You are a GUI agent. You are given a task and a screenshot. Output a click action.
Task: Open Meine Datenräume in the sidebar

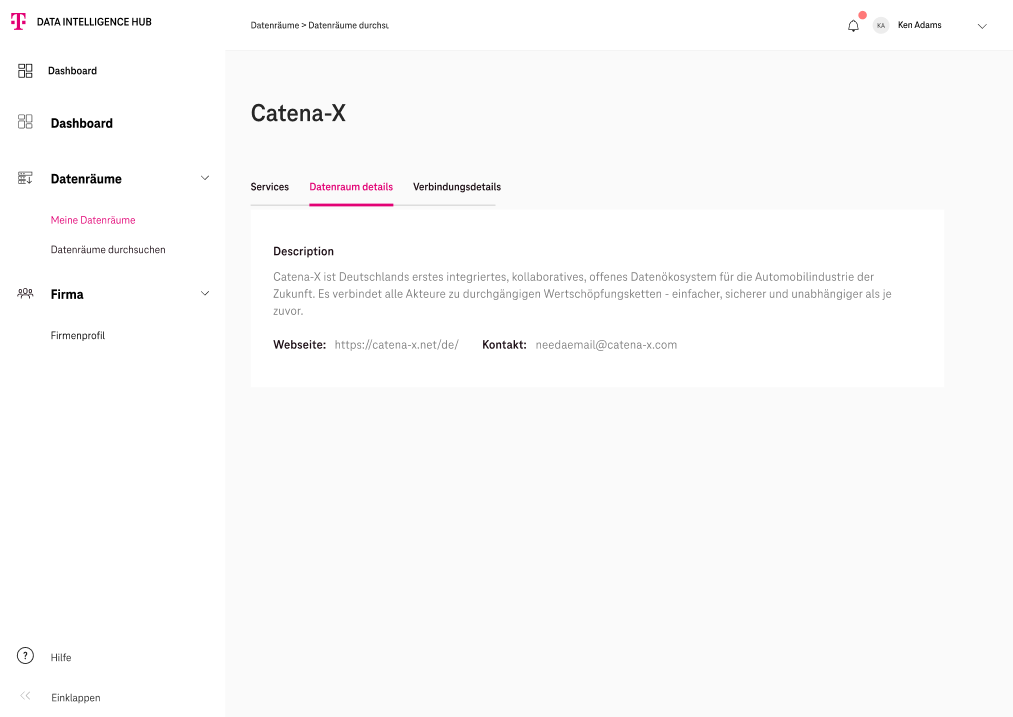click(x=93, y=220)
